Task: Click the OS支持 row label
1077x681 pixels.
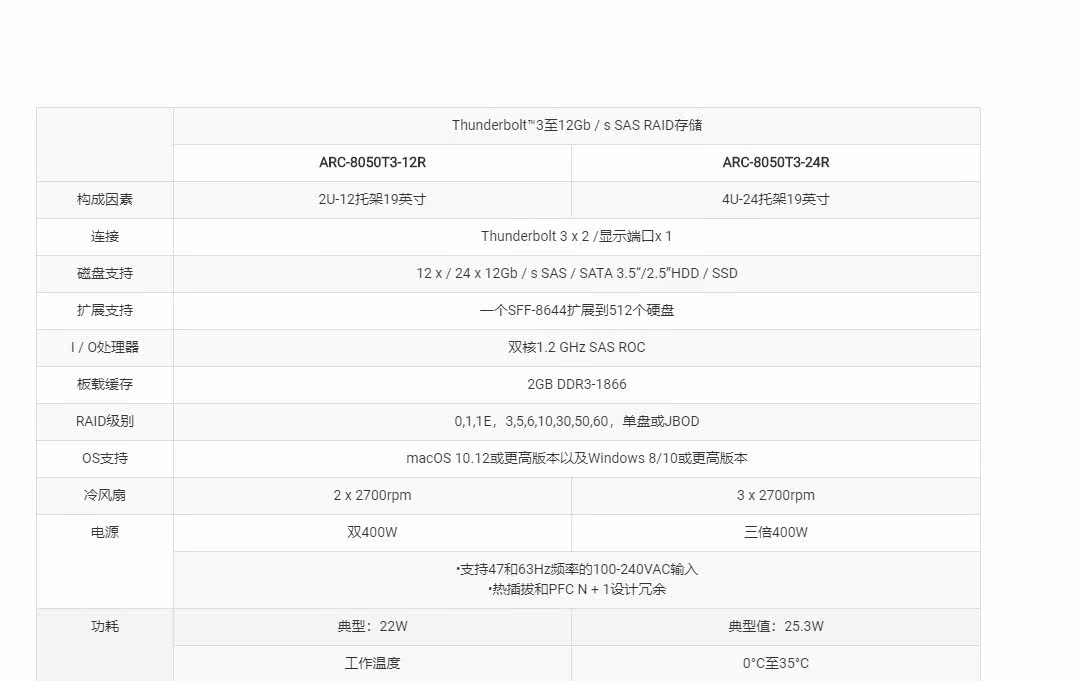Action: [104, 459]
